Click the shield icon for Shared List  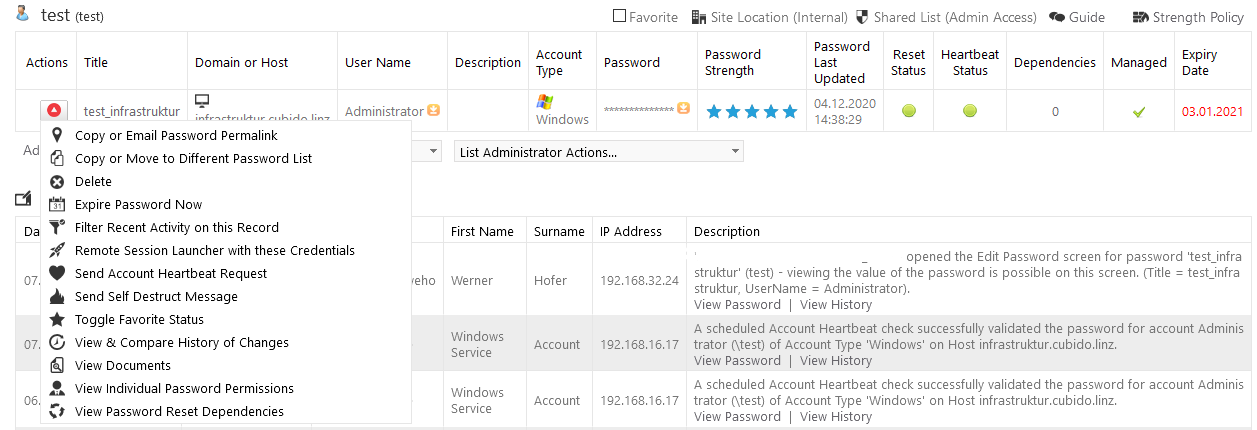click(862, 17)
